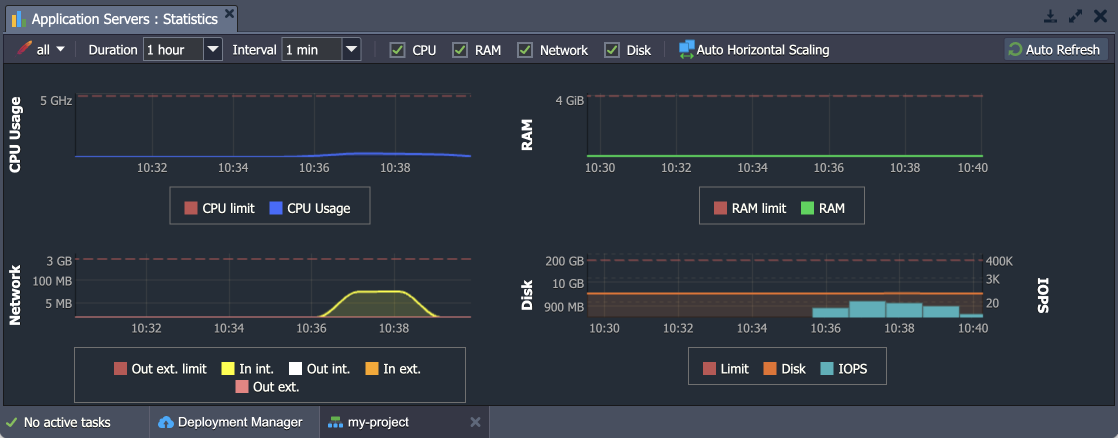Viewport: 1118px width, 438px height.
Task: Toggle the Disk checkbox
Action: [612, 50]
